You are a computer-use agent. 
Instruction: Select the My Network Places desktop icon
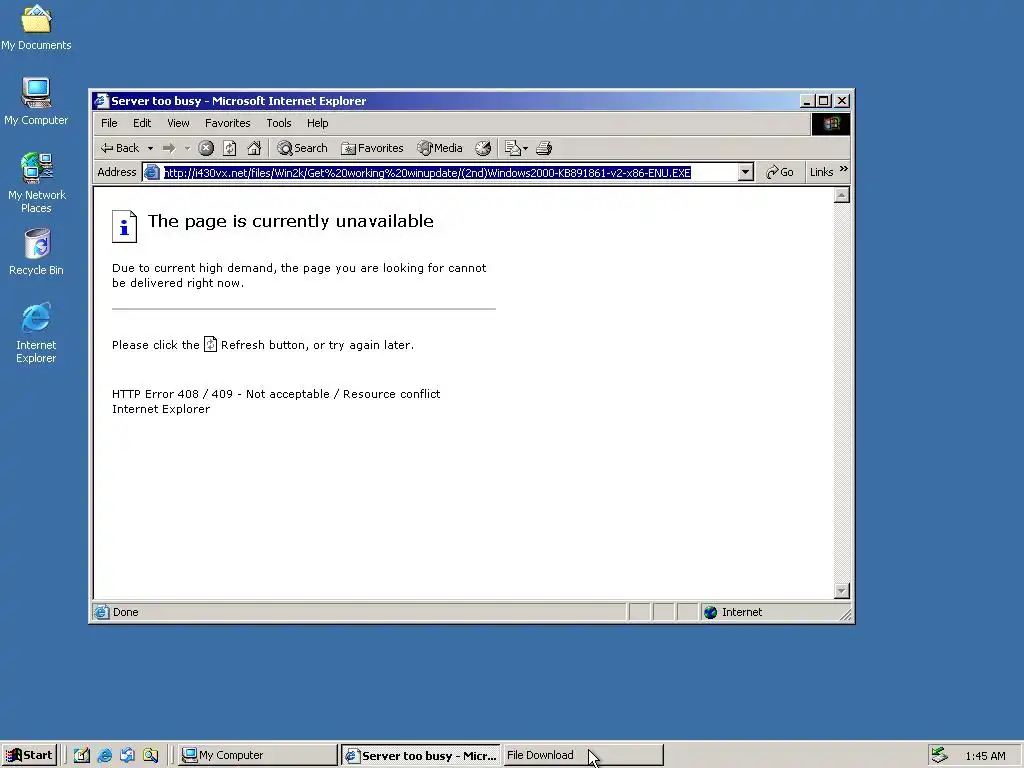point(36,184)
